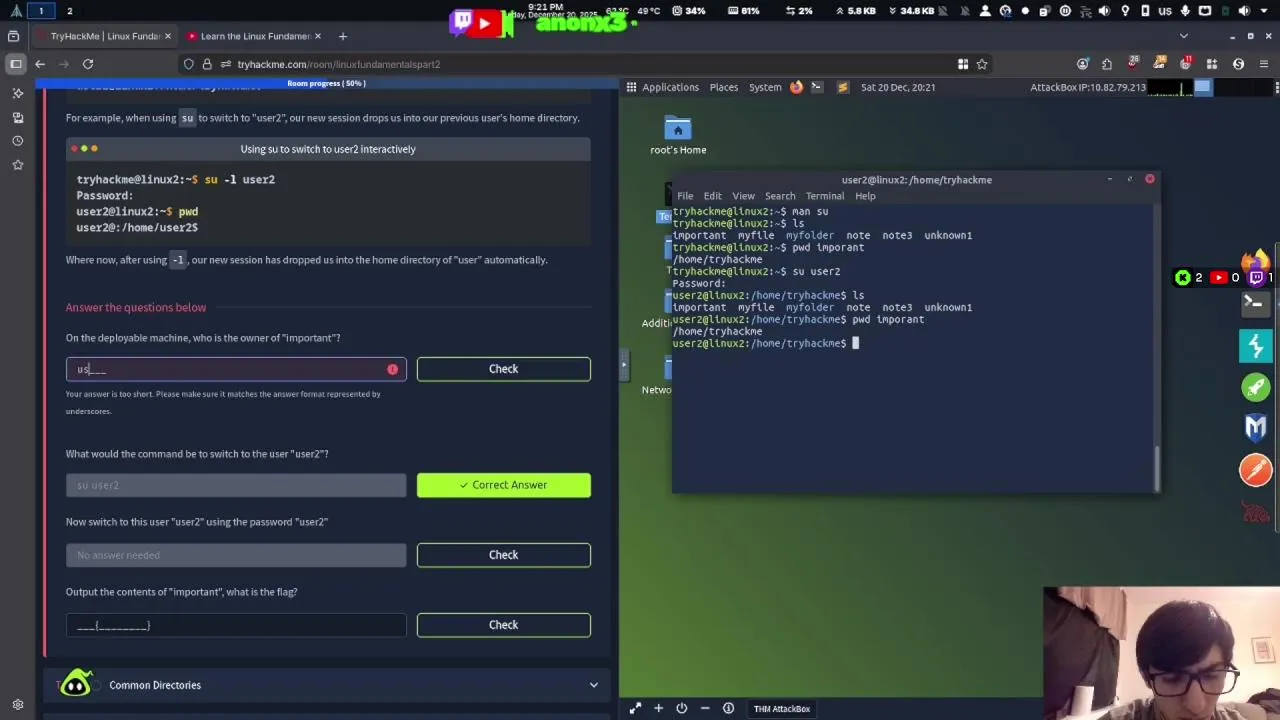Switch to TryHackMe Linux Fundamentals tab
The image size is (1280, 720).
(x=105, y=36)
